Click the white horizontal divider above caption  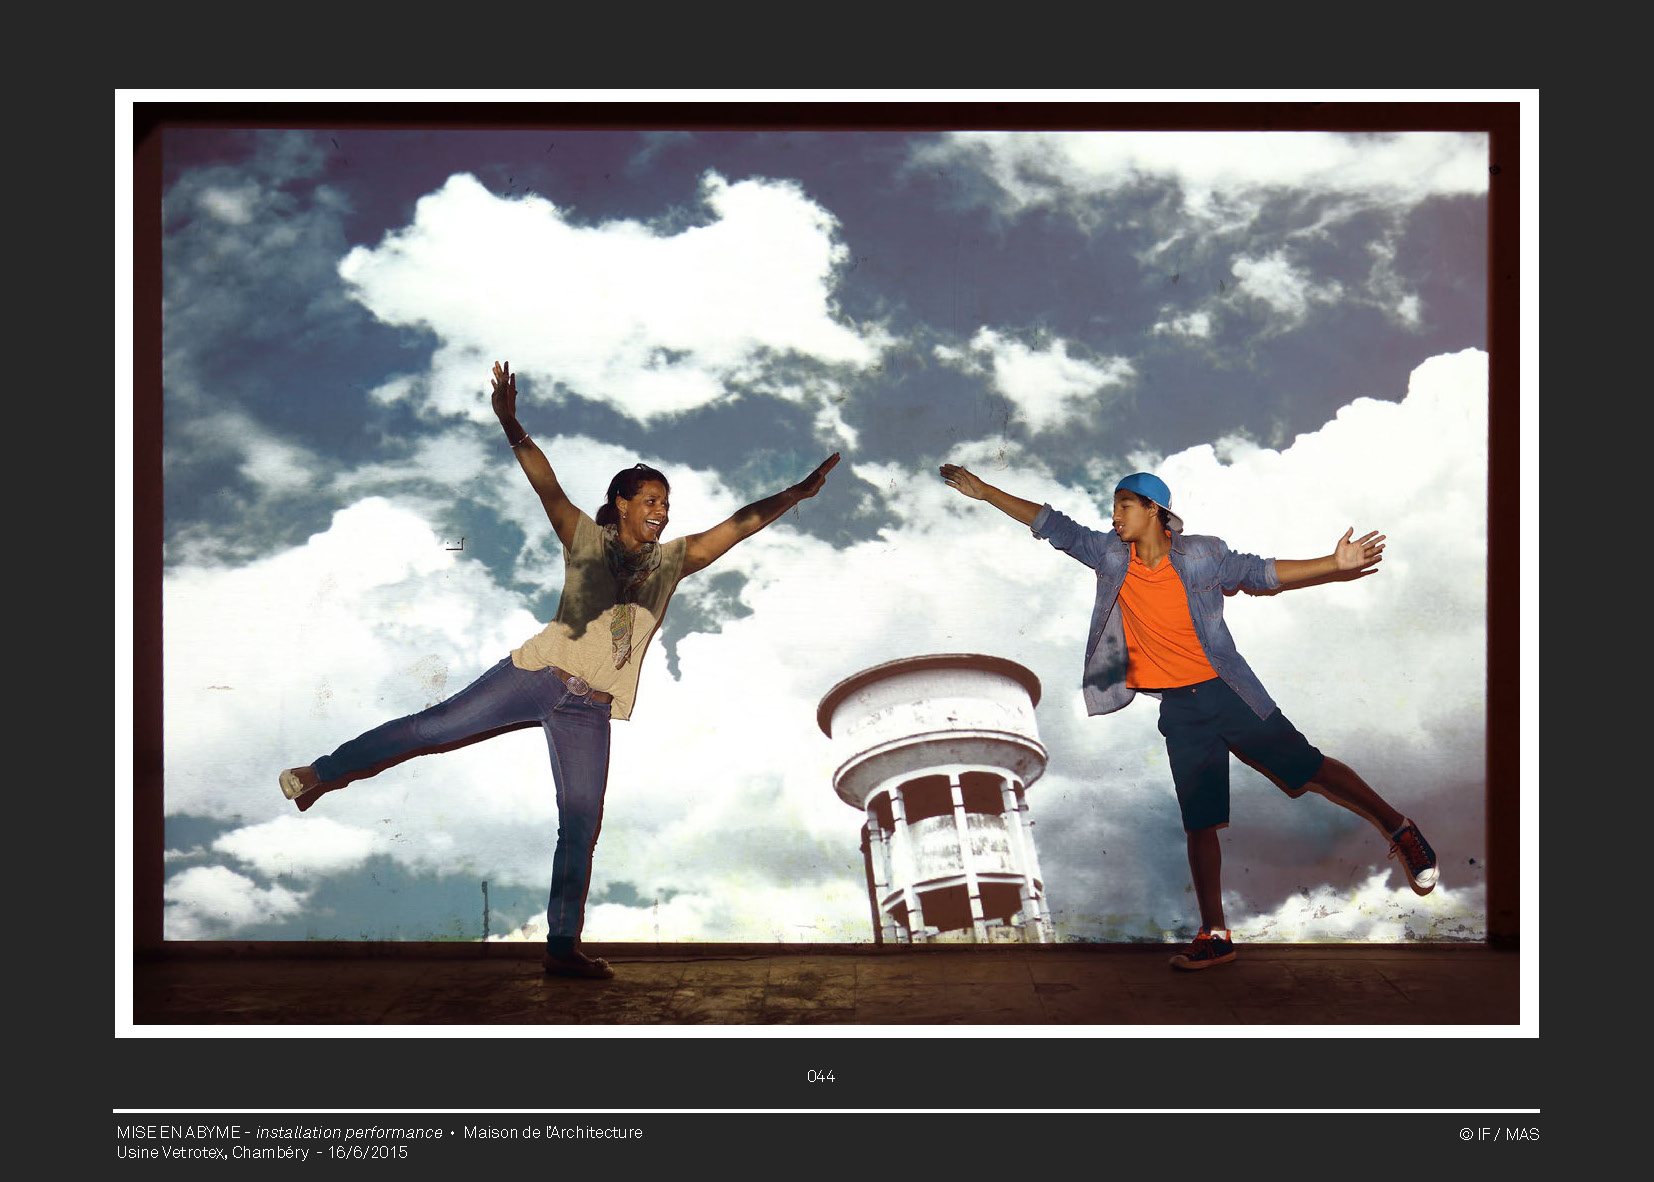click(826, 1111)
